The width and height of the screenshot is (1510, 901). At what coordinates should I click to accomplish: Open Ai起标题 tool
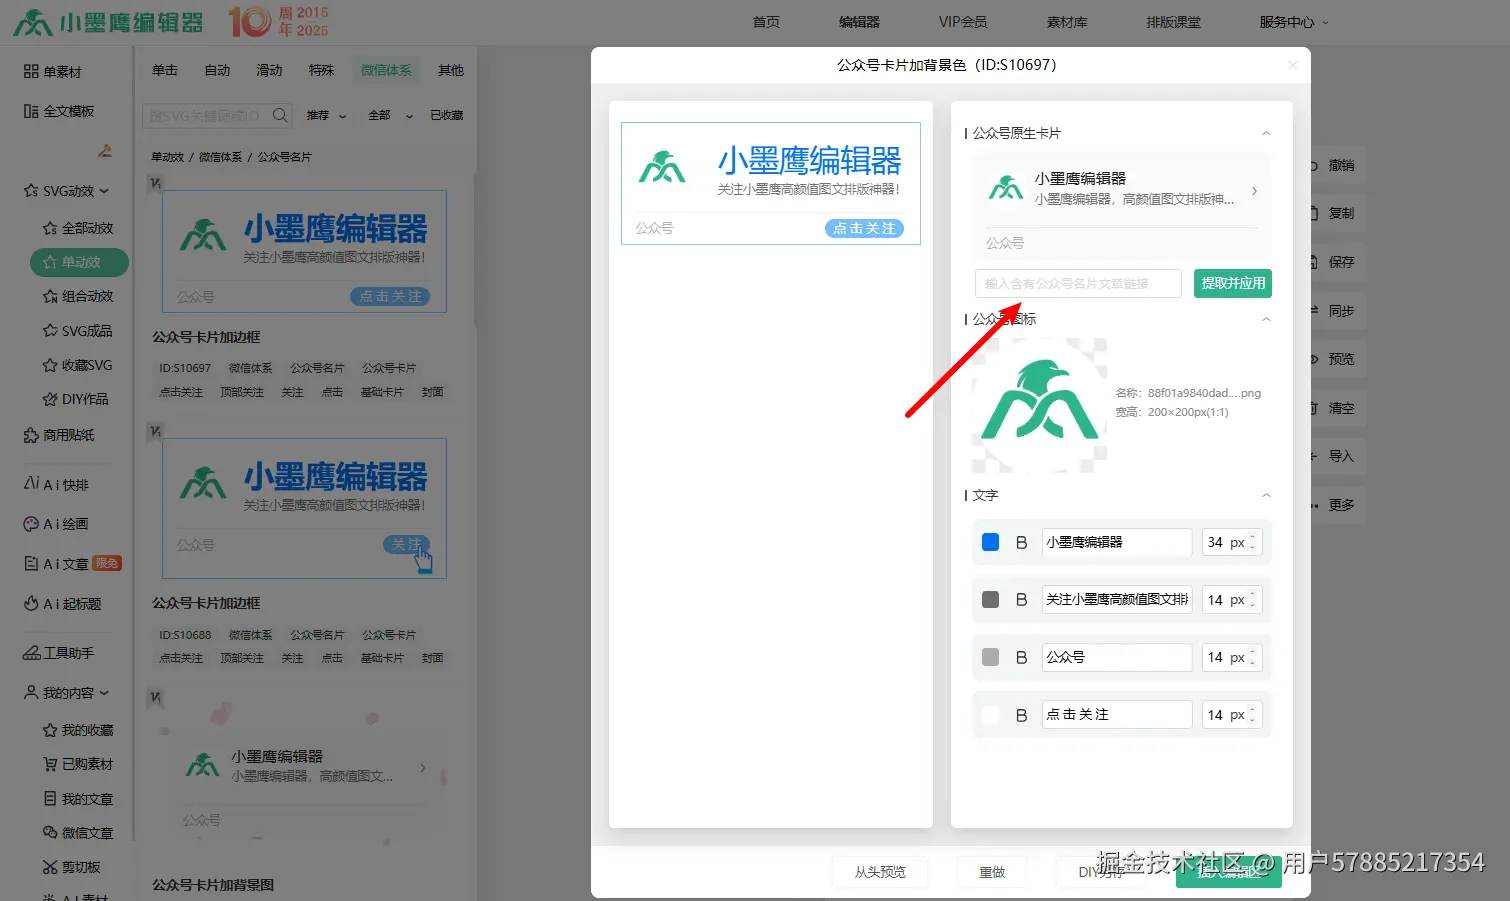pos(62,604)
